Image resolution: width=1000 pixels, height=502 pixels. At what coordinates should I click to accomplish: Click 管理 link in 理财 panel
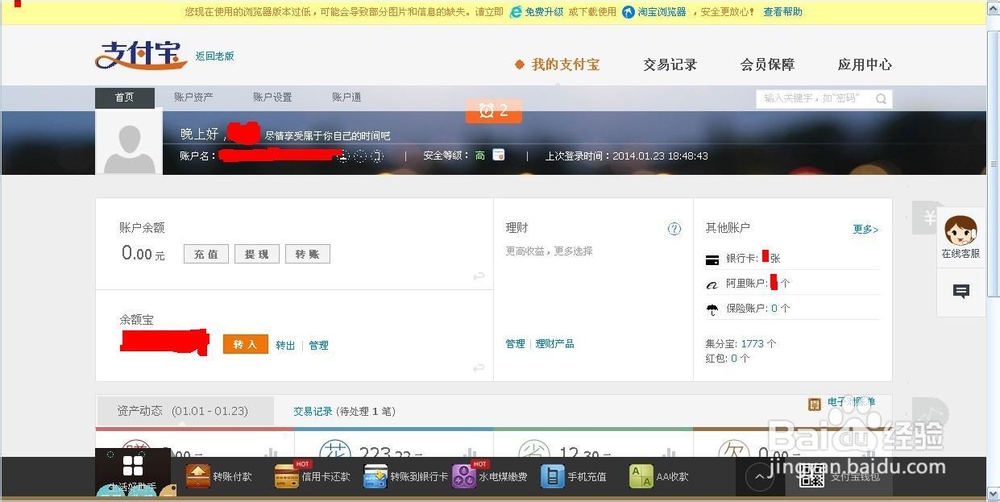pyautogui.click(x=515, y=344)
